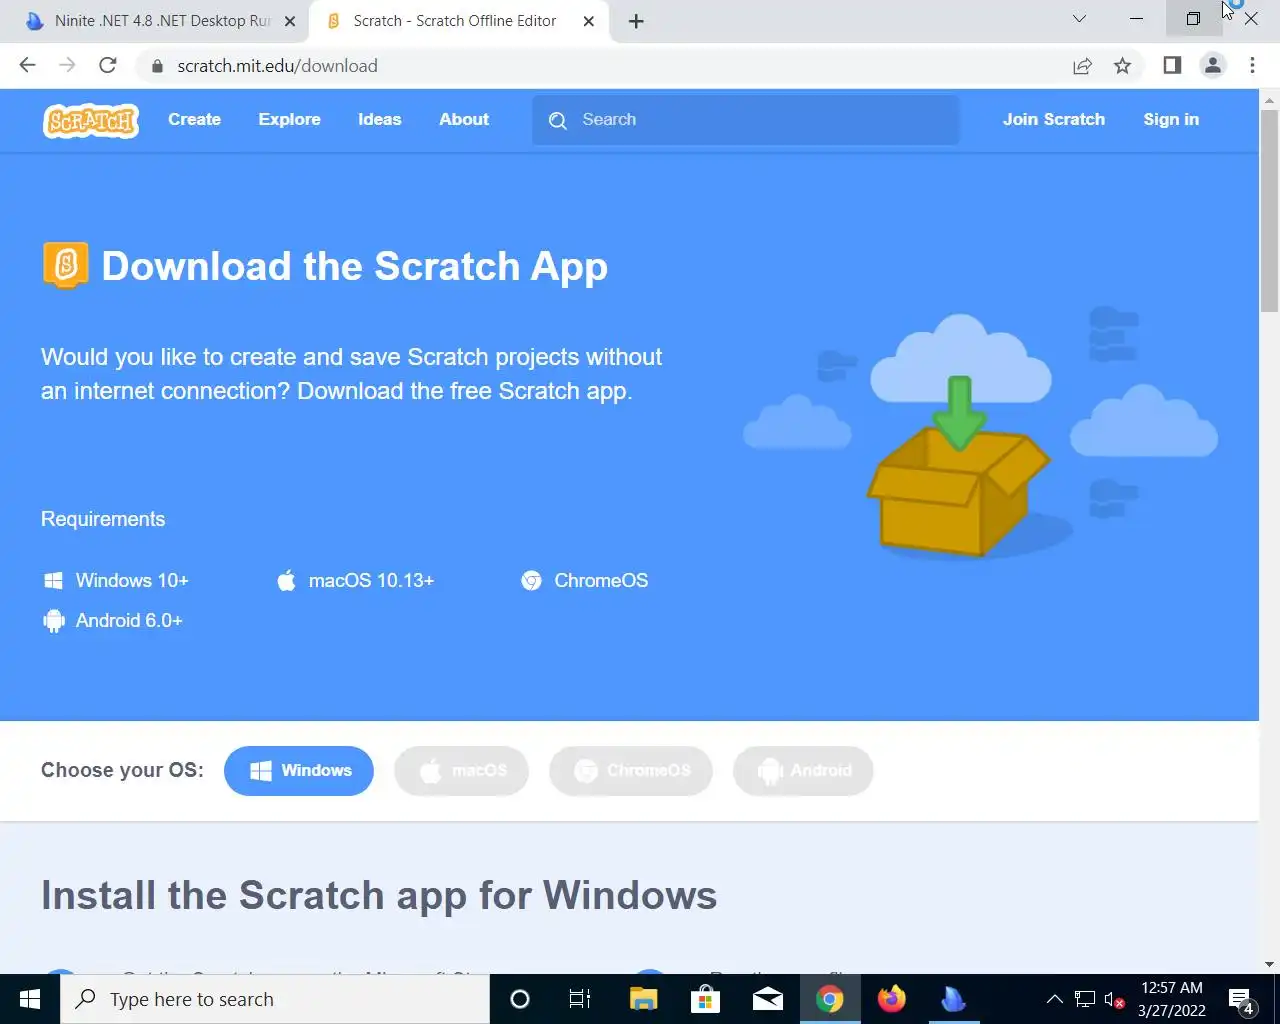Select Android as your OS
The height and width of the screenshot is (1024, 1280).
point(803,771)
